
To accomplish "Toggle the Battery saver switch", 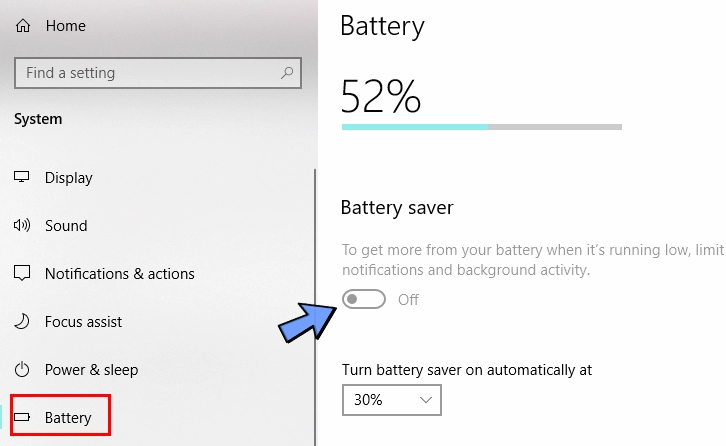I will tap(363, 299).
